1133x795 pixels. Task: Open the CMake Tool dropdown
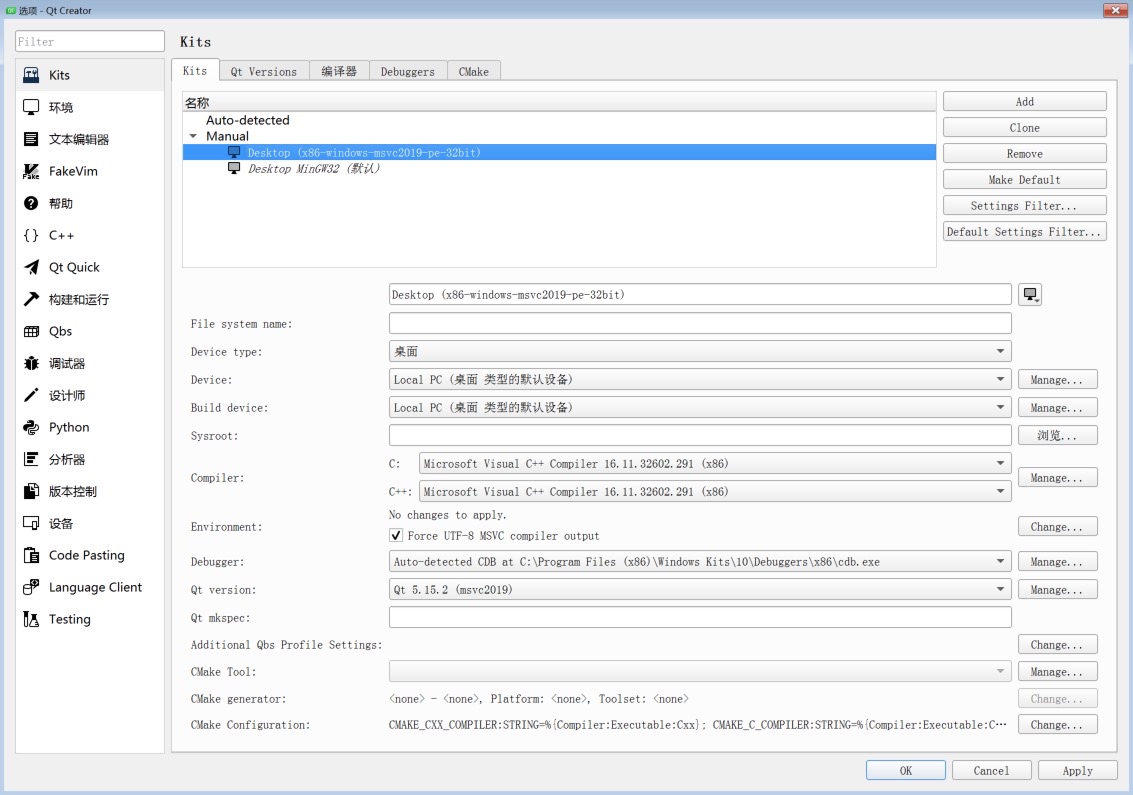coord(699,671)
